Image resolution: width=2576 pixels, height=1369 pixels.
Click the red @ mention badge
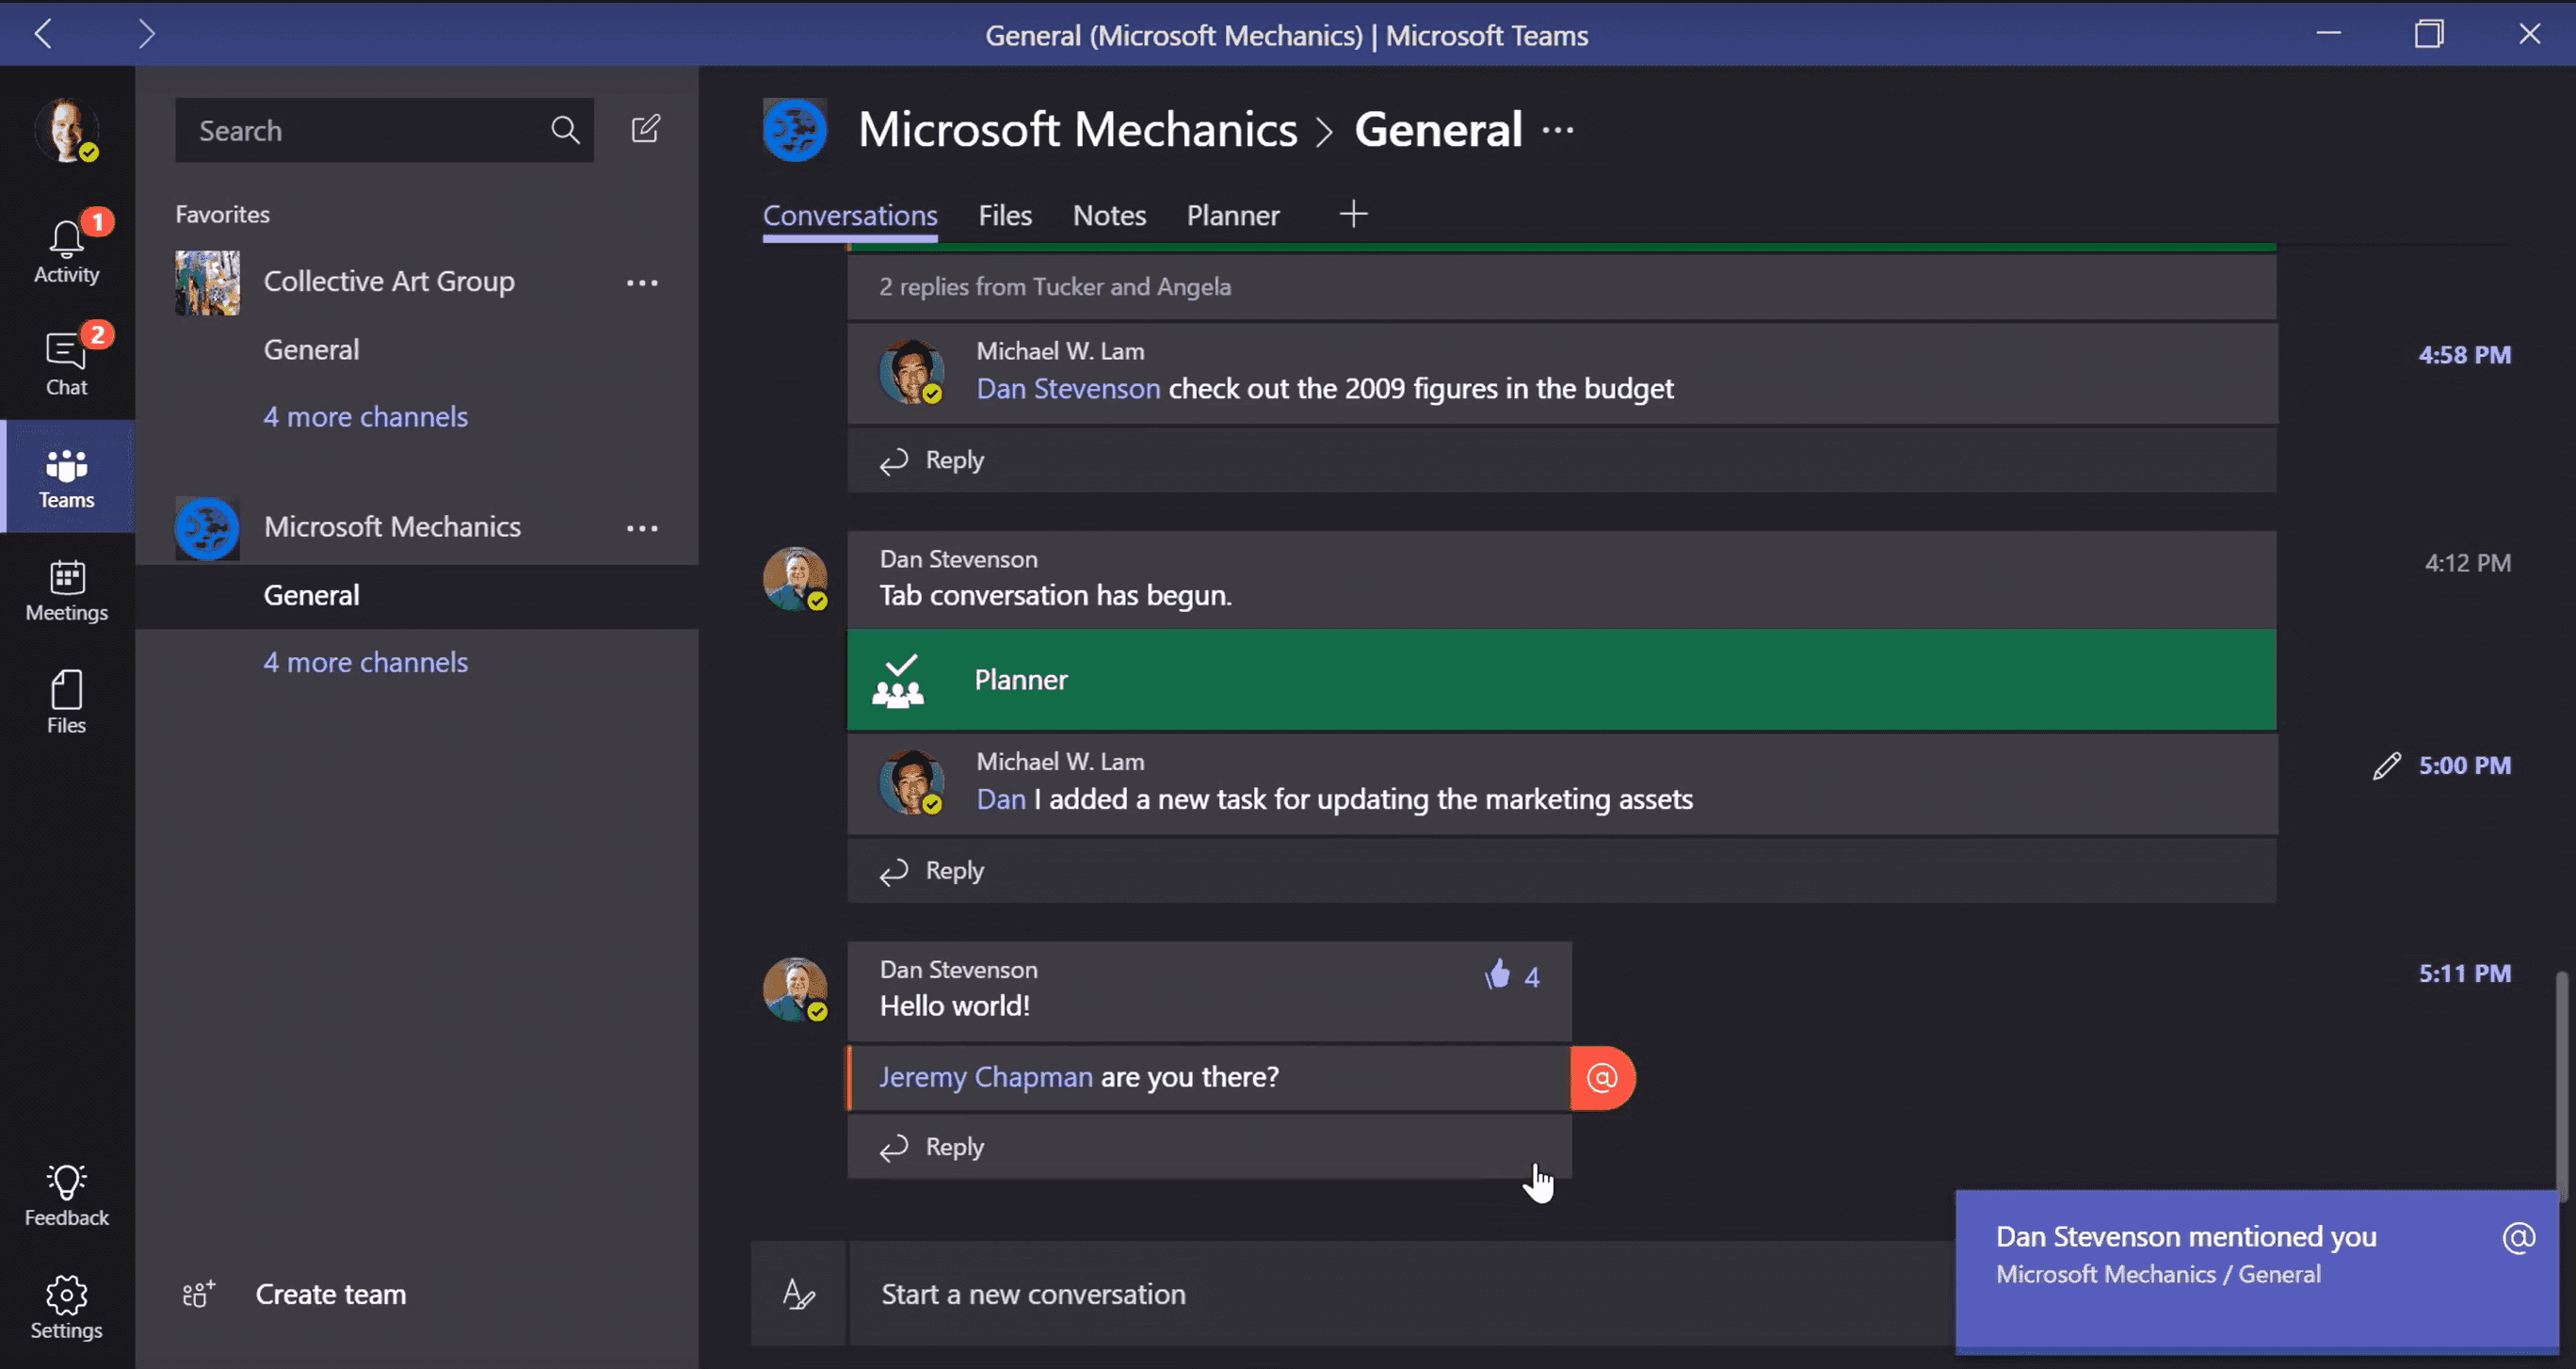point(1602,1078)
